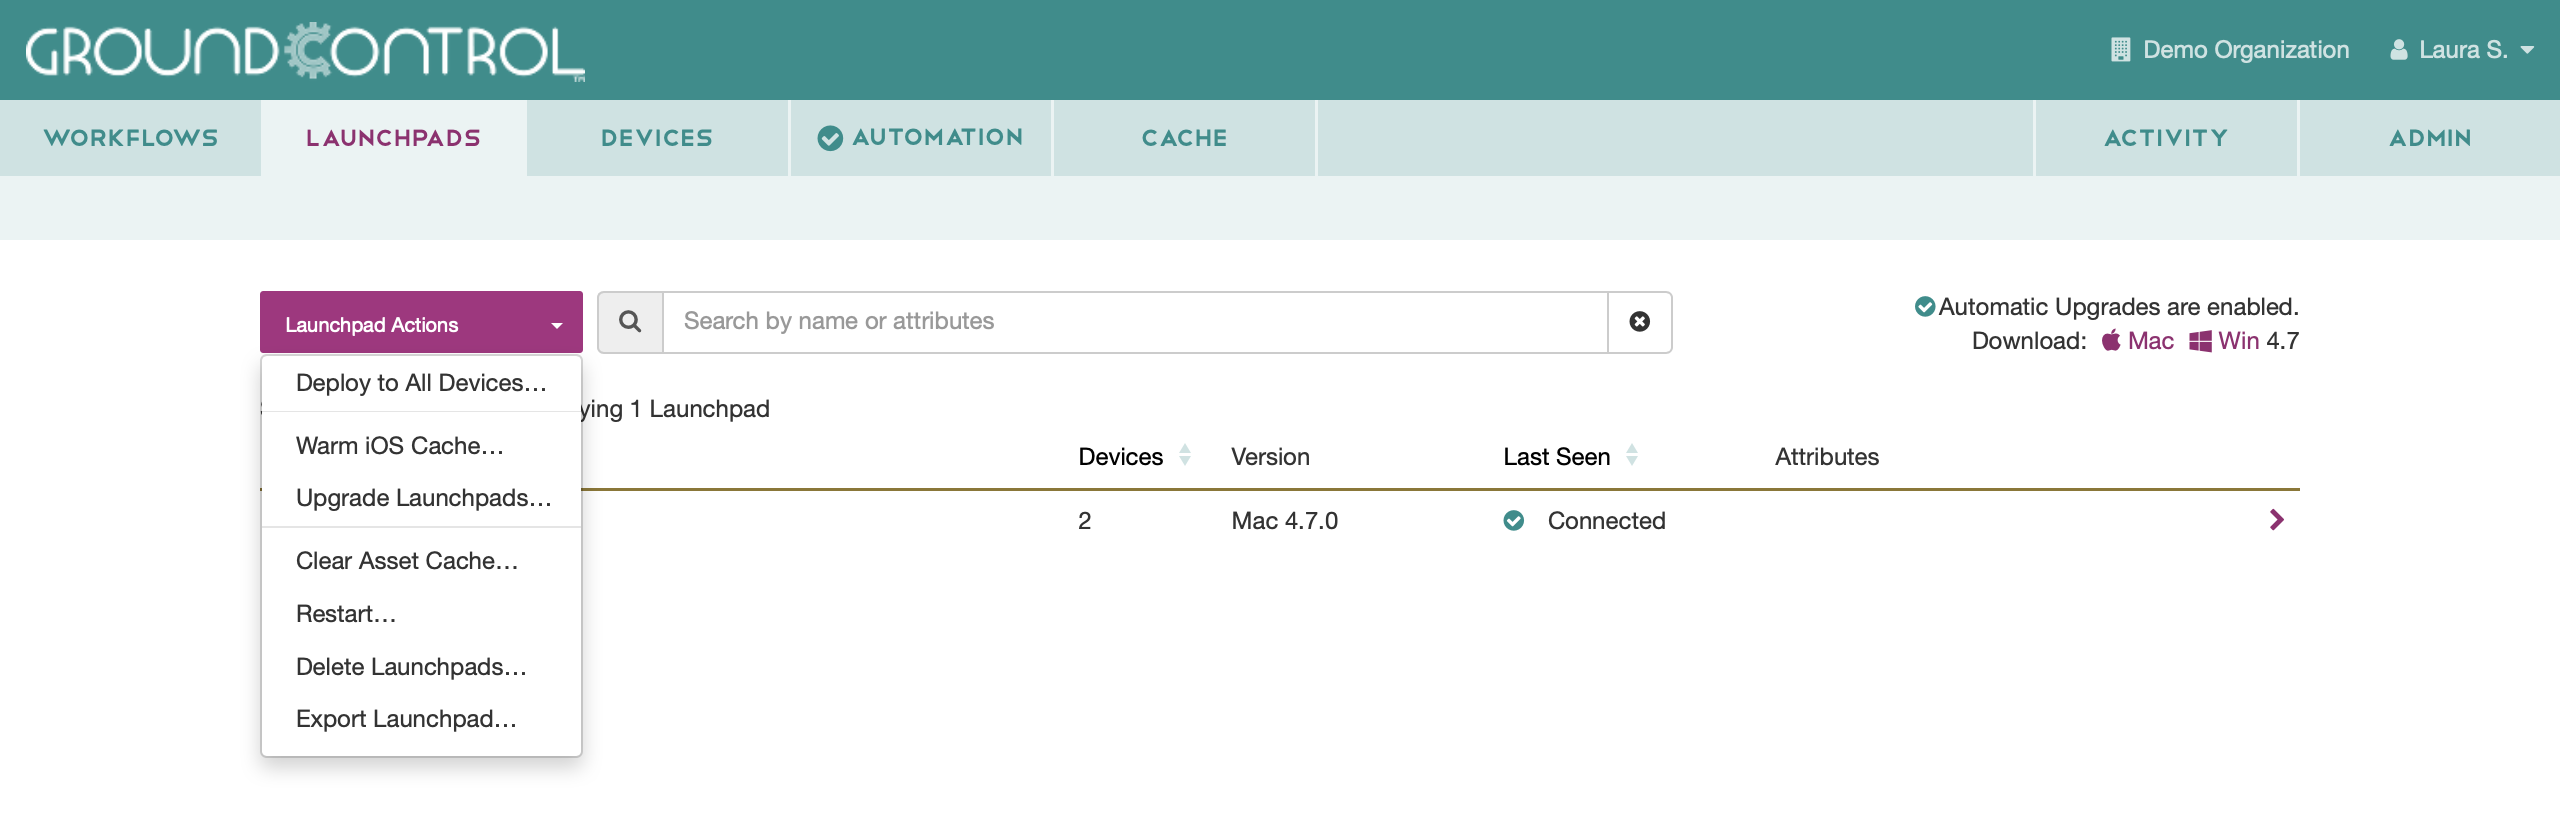This screenshot has height=822, width=2560.
Task: Open the Laura S. user menu
Action: pyautogui.click(x=2461, y=50)
